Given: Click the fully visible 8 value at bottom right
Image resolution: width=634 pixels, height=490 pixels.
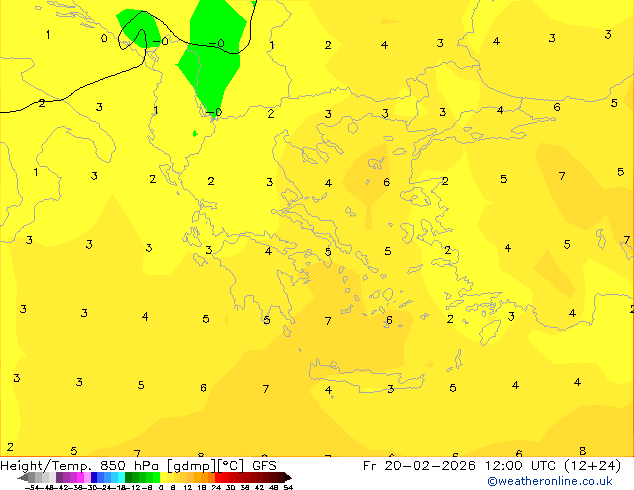Looking at the screenshot, I should coord(582,450).
